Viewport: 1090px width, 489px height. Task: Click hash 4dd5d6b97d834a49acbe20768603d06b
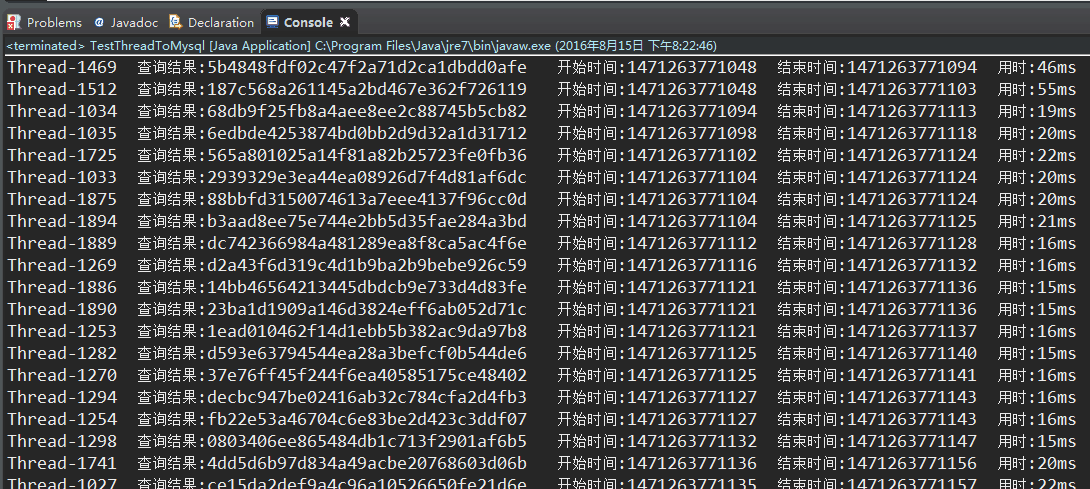[367, 463]
